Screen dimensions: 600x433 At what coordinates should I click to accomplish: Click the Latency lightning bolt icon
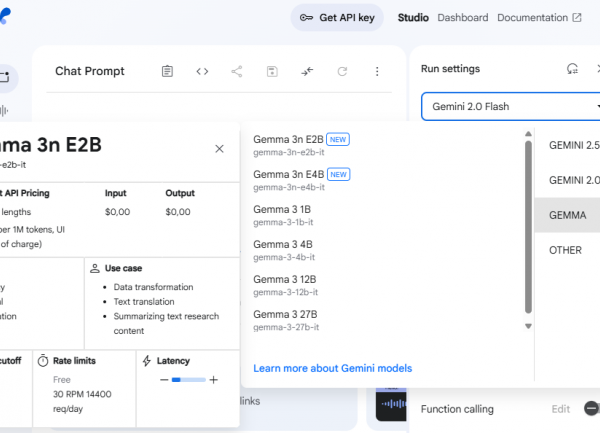coord(147,361)
